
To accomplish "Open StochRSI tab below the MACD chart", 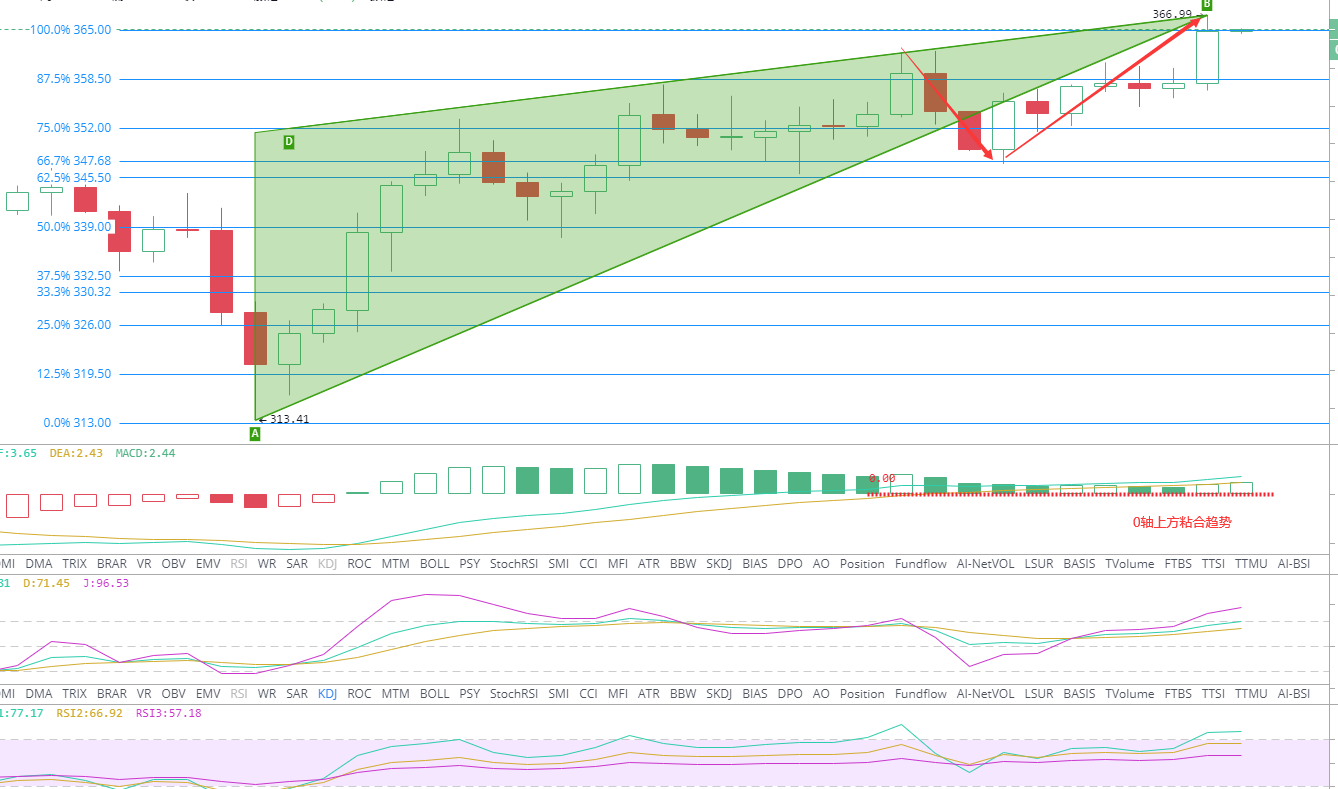I will tap(513, 564).
